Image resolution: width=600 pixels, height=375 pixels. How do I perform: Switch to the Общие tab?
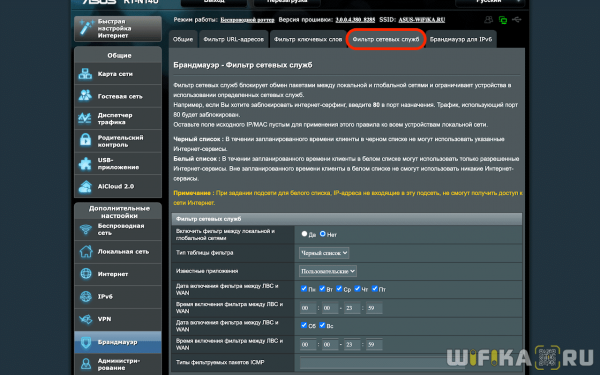click(183, 39)
